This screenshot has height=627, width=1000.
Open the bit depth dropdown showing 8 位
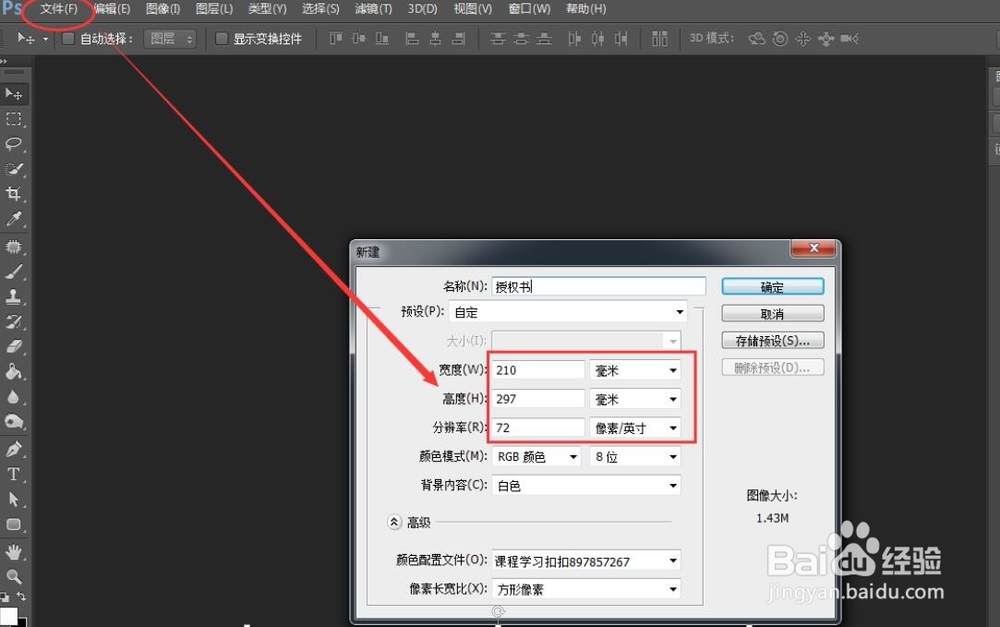(635, 457)
